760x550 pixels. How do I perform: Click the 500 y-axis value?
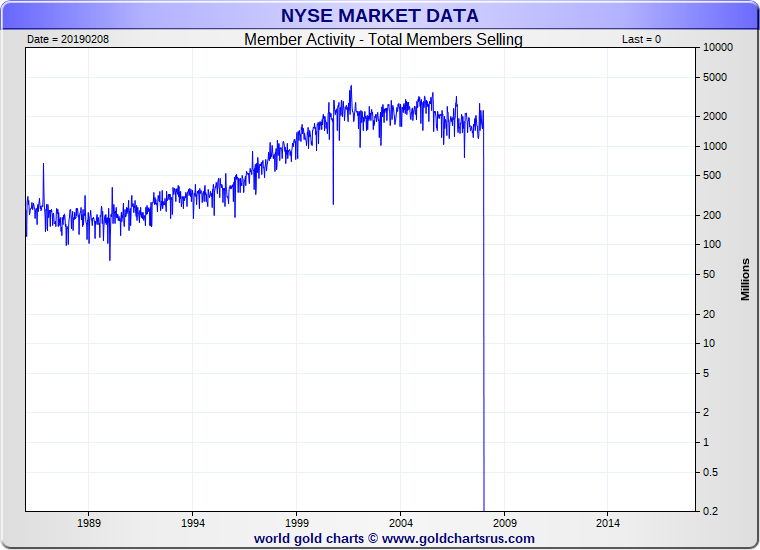[712, 175]
